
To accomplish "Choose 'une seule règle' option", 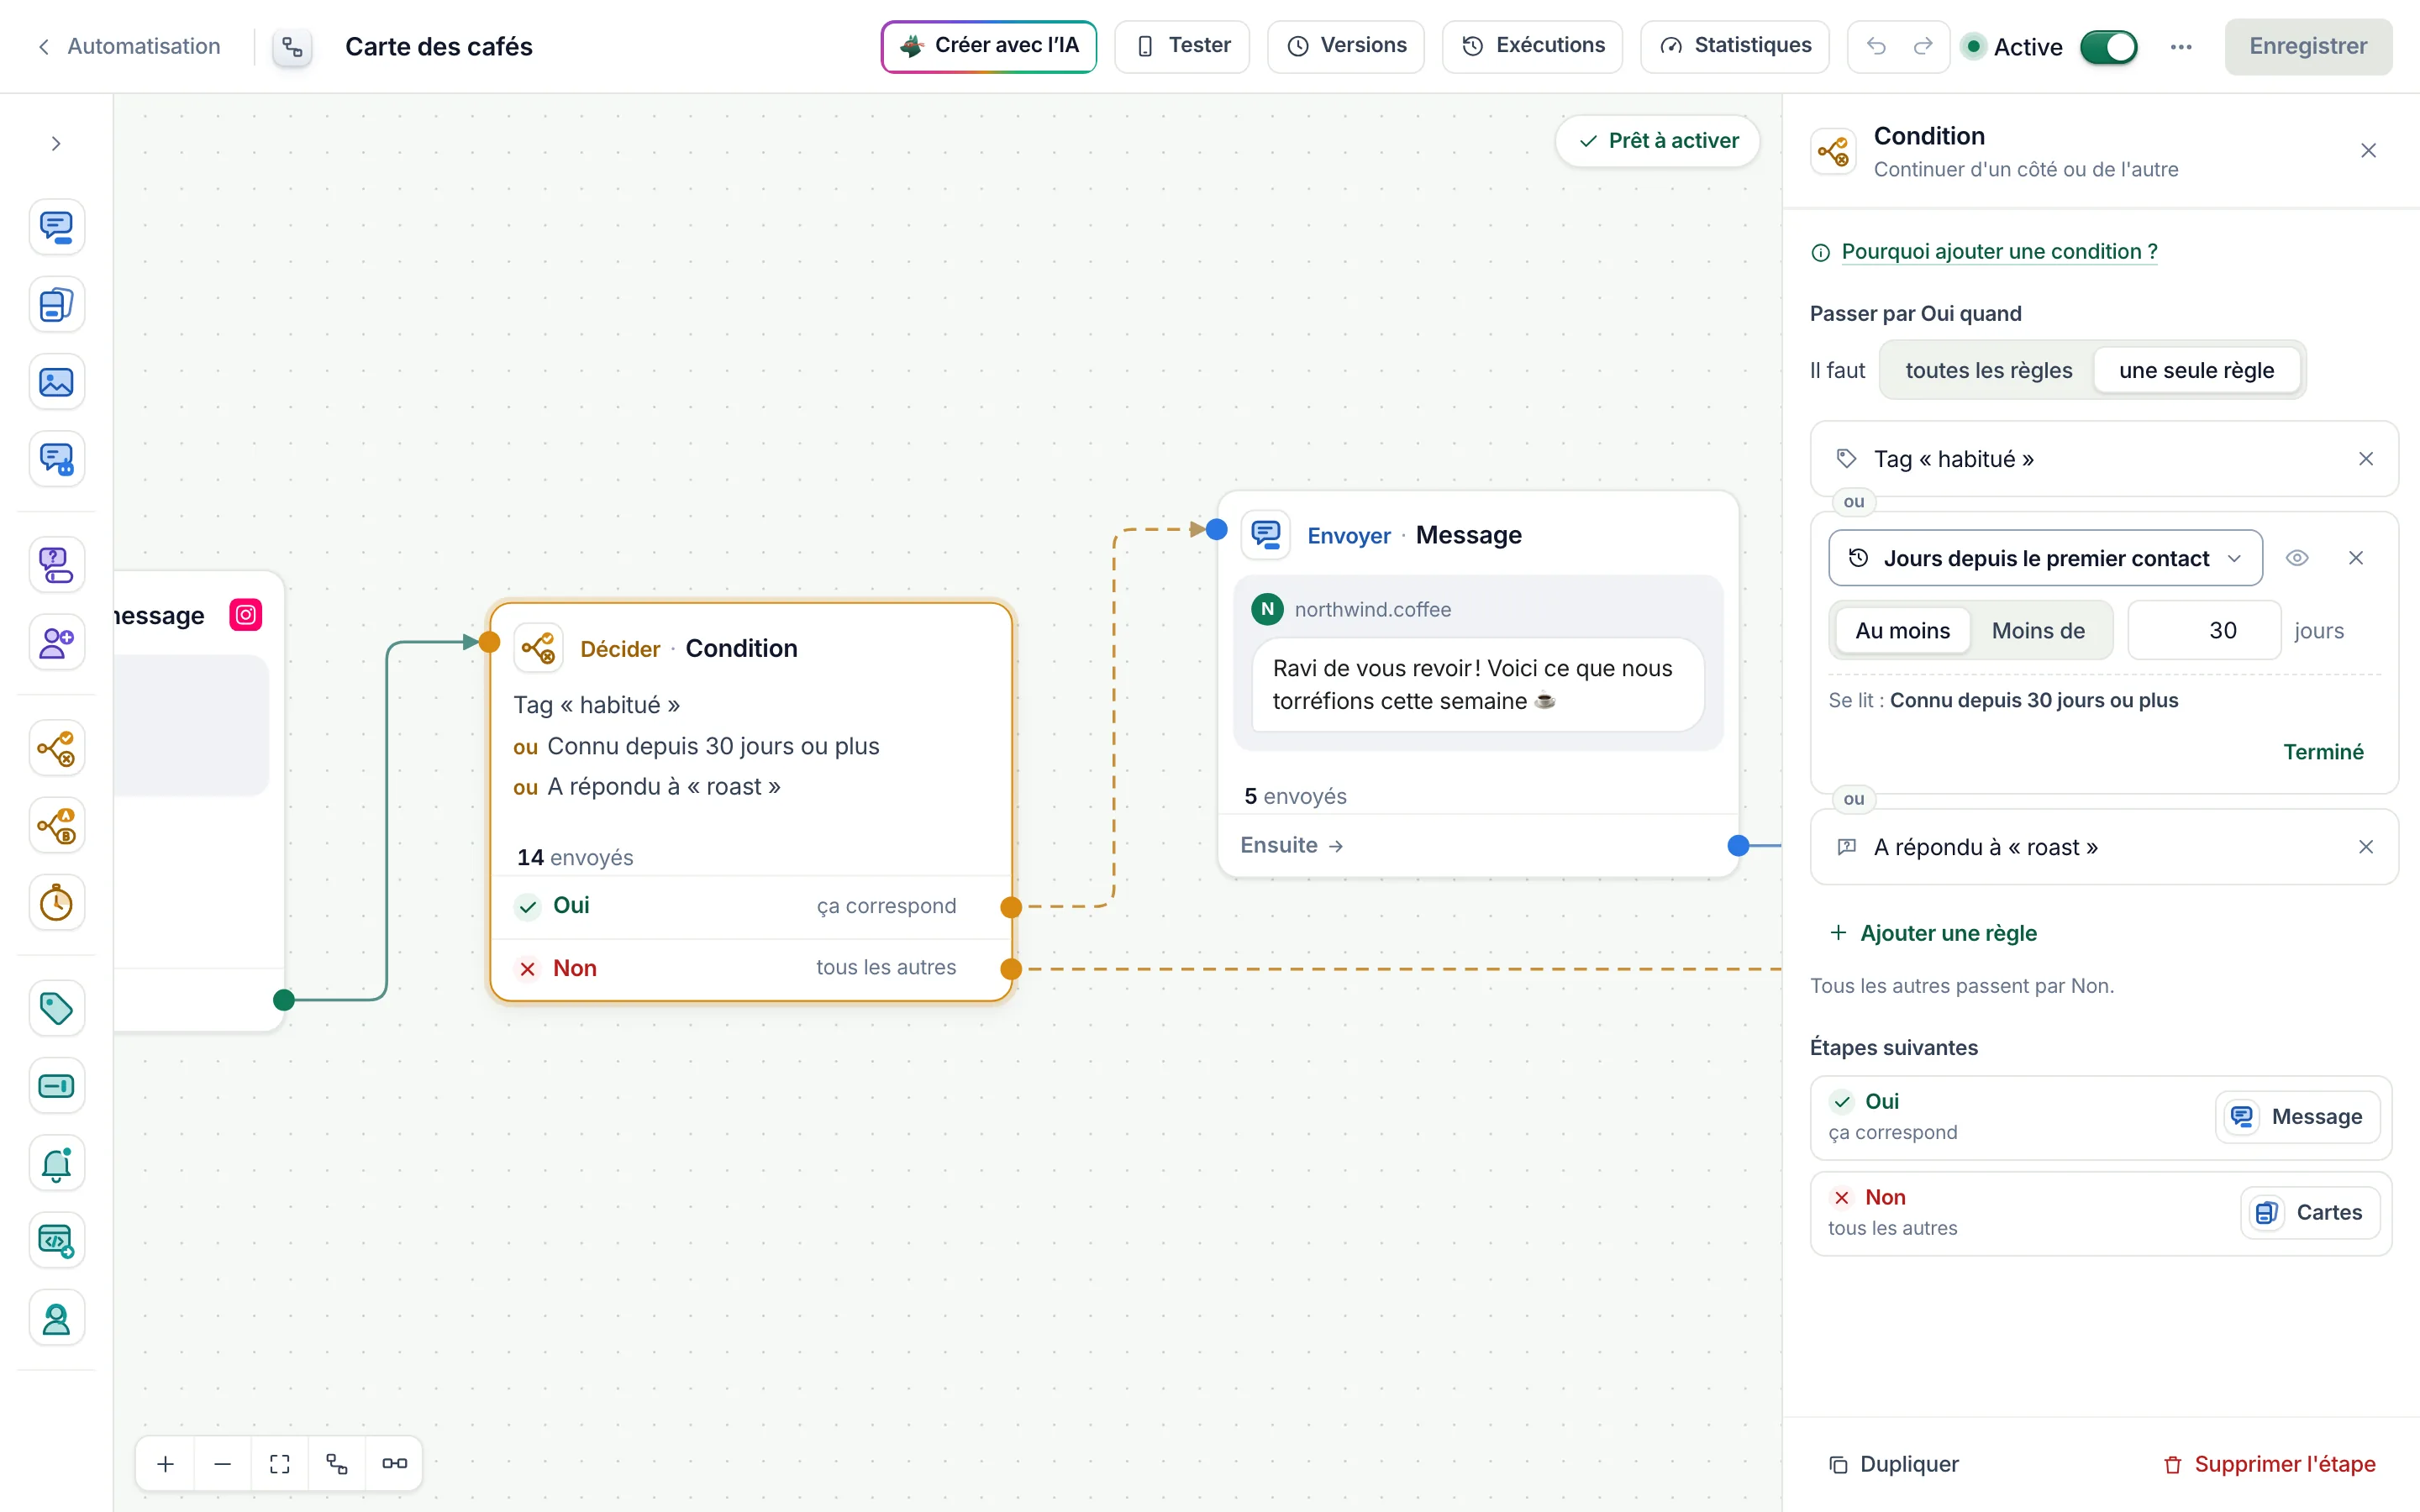I will pos(2196,370).
